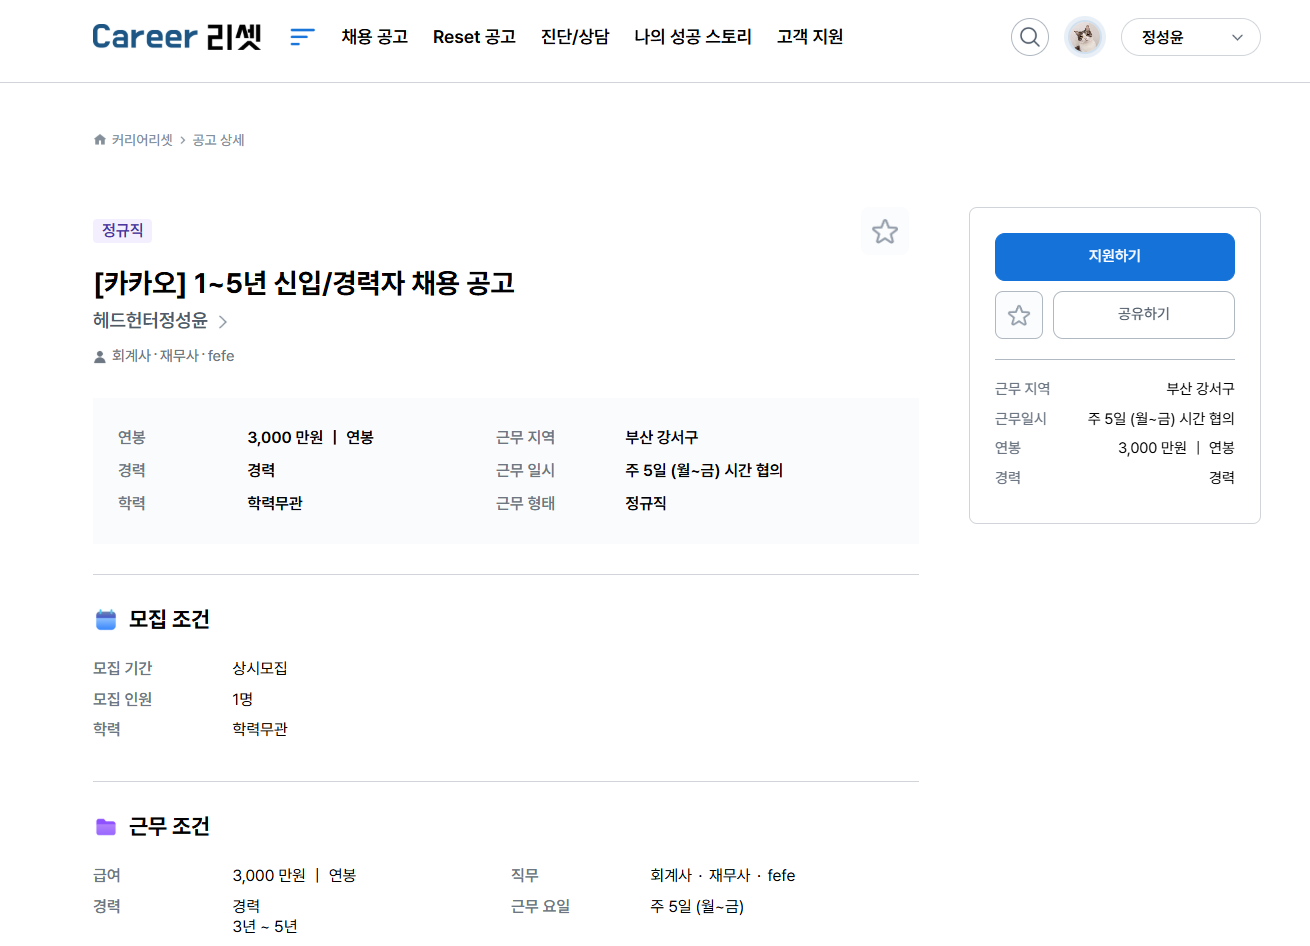The width and height of the screenshot is (1310, 946).
Task: Click the person icon beside 회계사·재무사
Action: point(100,357)
